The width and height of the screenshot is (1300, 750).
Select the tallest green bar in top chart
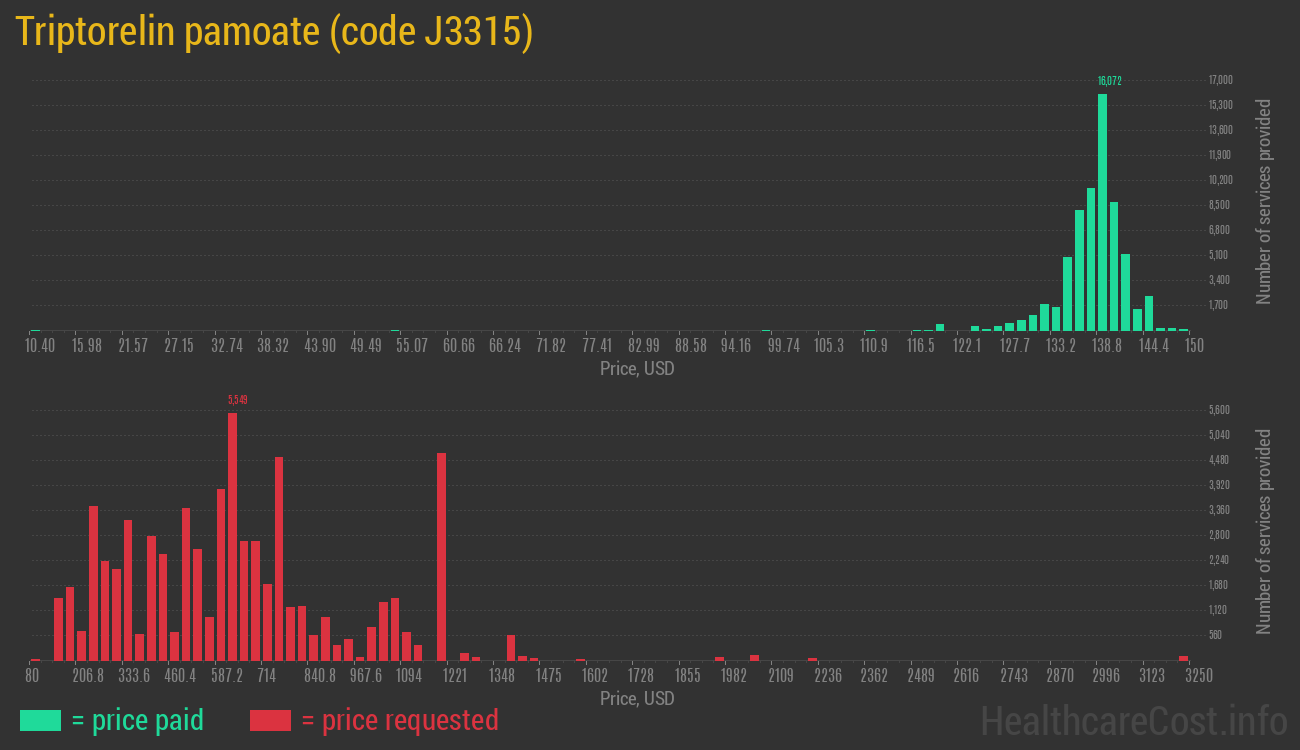pyautogui.click(x=1102, y=212)
